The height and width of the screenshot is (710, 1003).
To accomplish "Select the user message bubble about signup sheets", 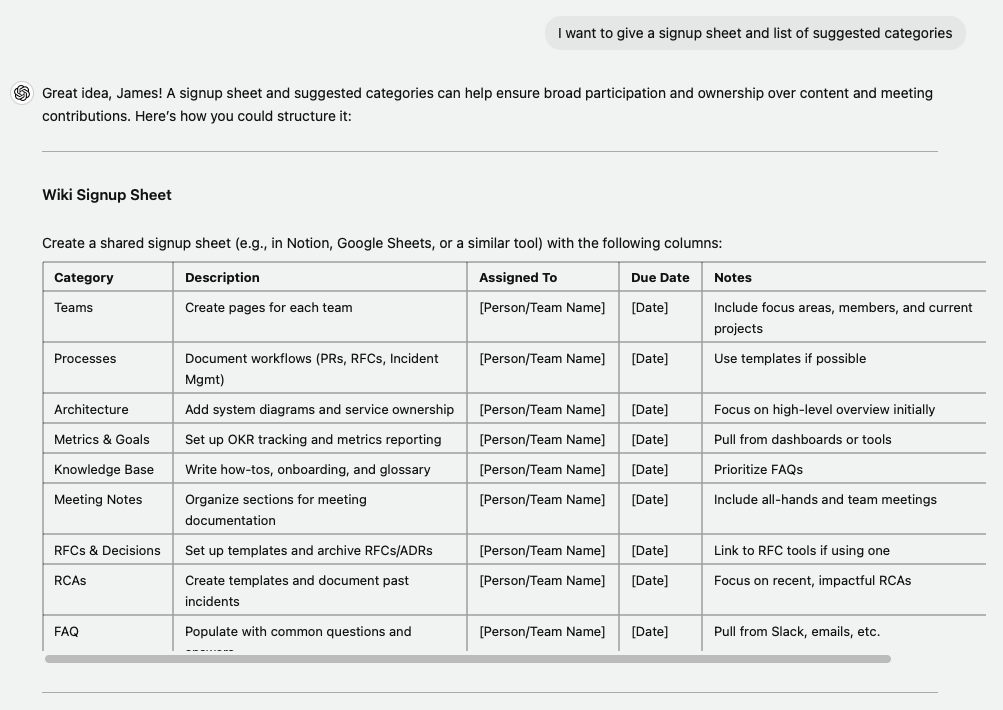I will pos(753,33).
